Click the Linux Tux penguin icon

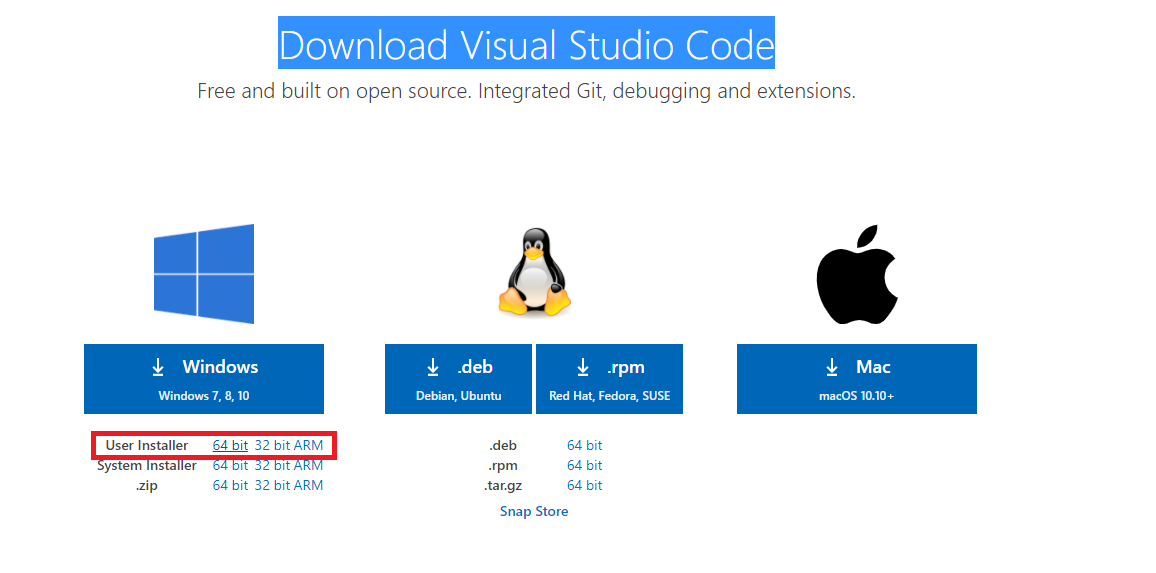[533, 273]
